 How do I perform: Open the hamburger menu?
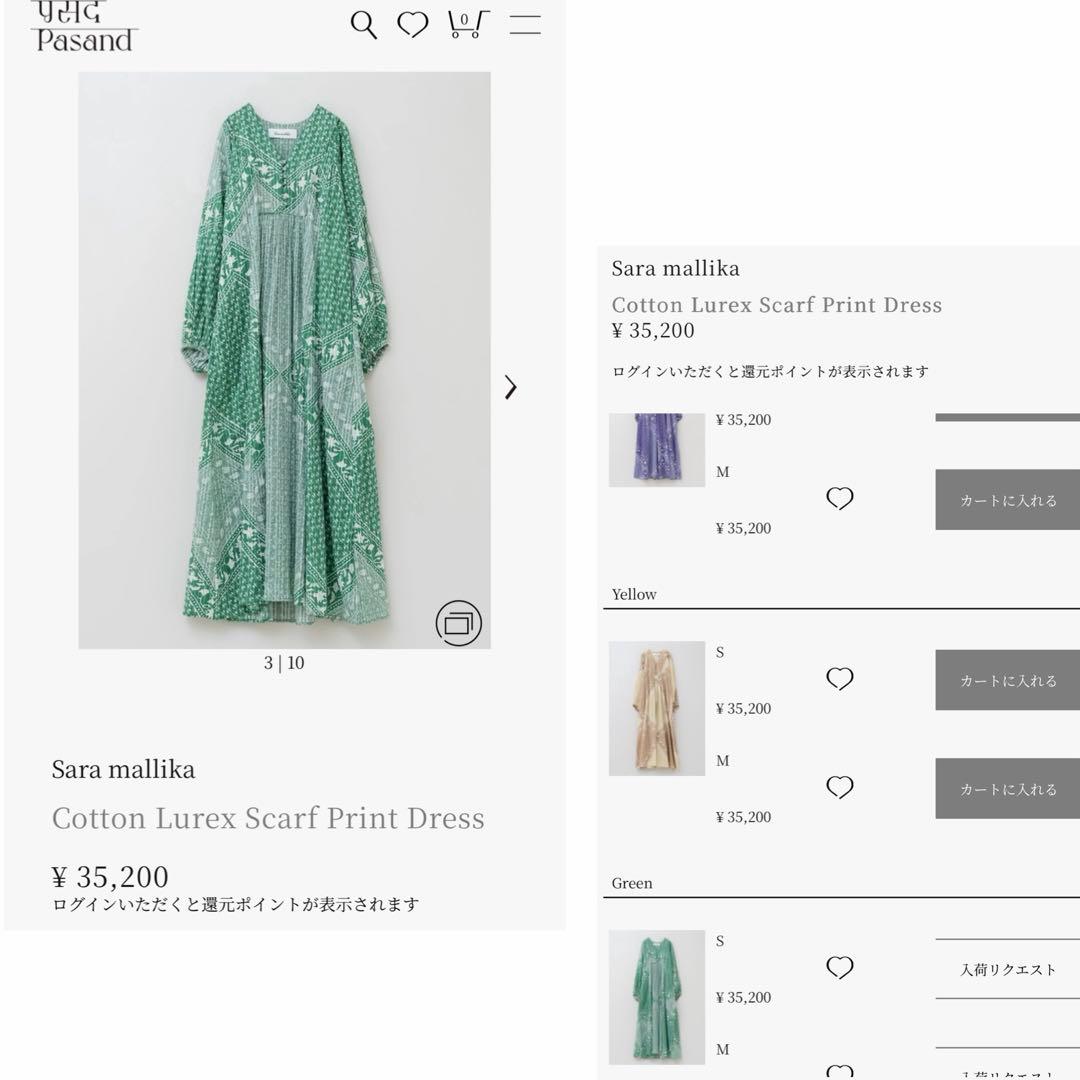(x=525, y=25)
